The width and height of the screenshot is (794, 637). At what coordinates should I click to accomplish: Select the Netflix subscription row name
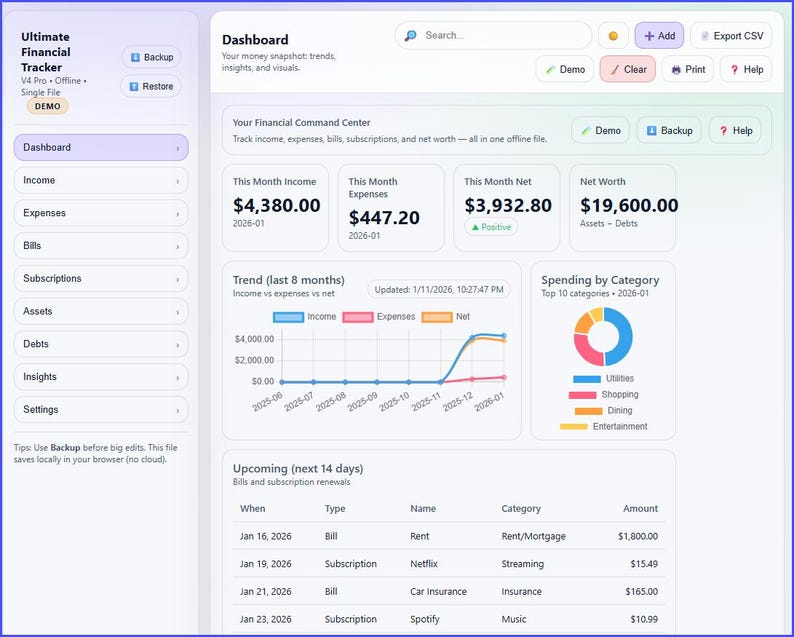tap(424, 564)
